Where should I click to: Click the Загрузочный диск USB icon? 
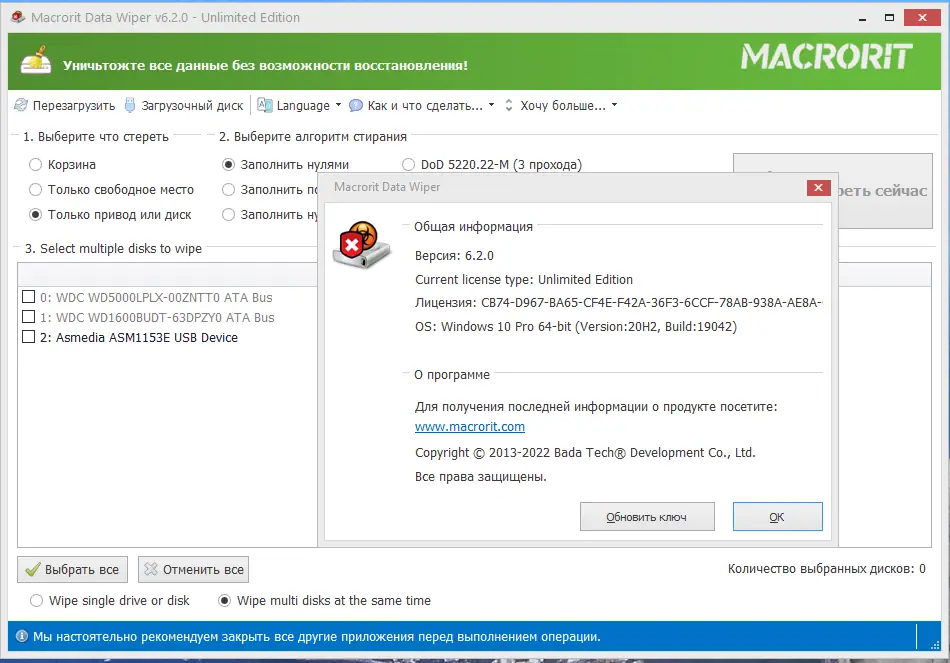pos(130,105)
